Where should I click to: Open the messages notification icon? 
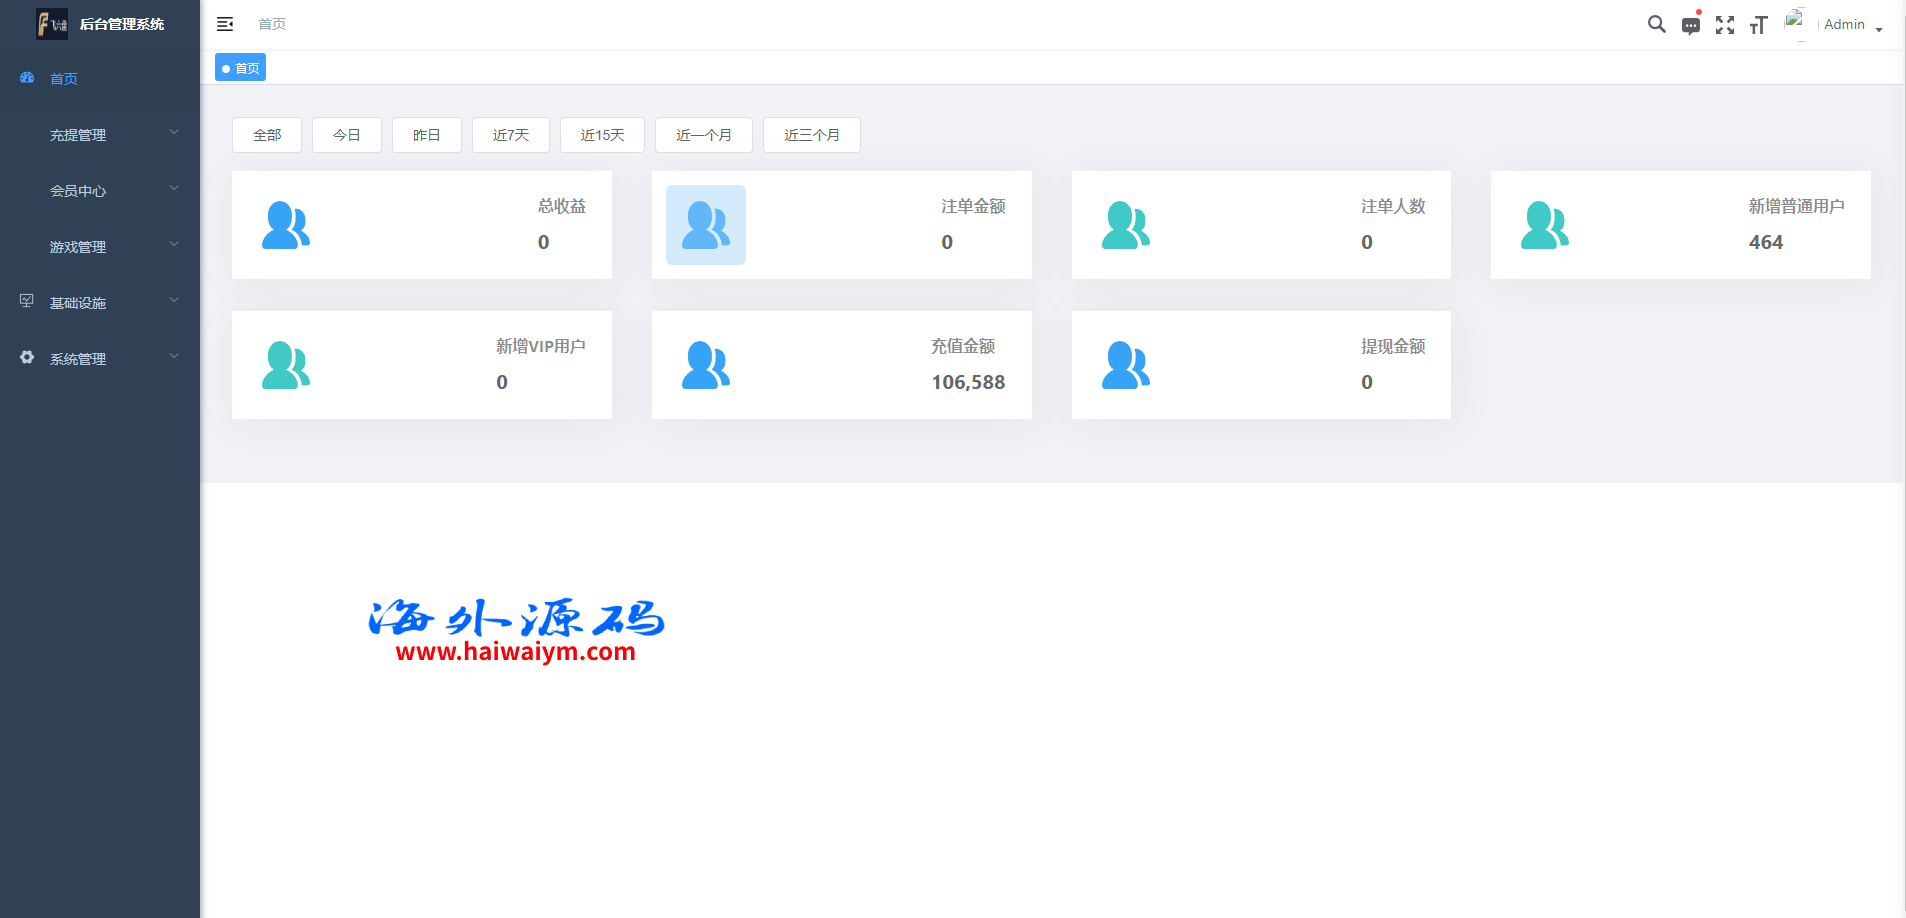(x=1690, y=25)
